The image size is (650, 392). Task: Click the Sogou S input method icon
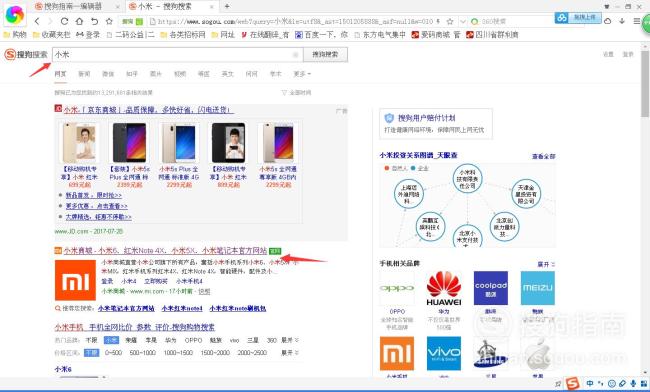[572, 384]
